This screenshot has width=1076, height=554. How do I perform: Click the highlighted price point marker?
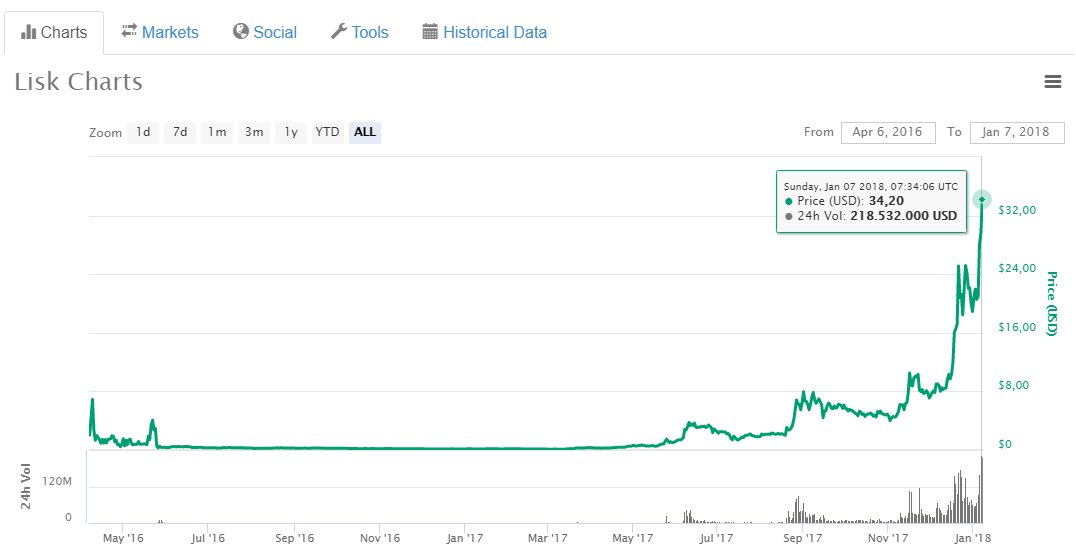[982, 200]
